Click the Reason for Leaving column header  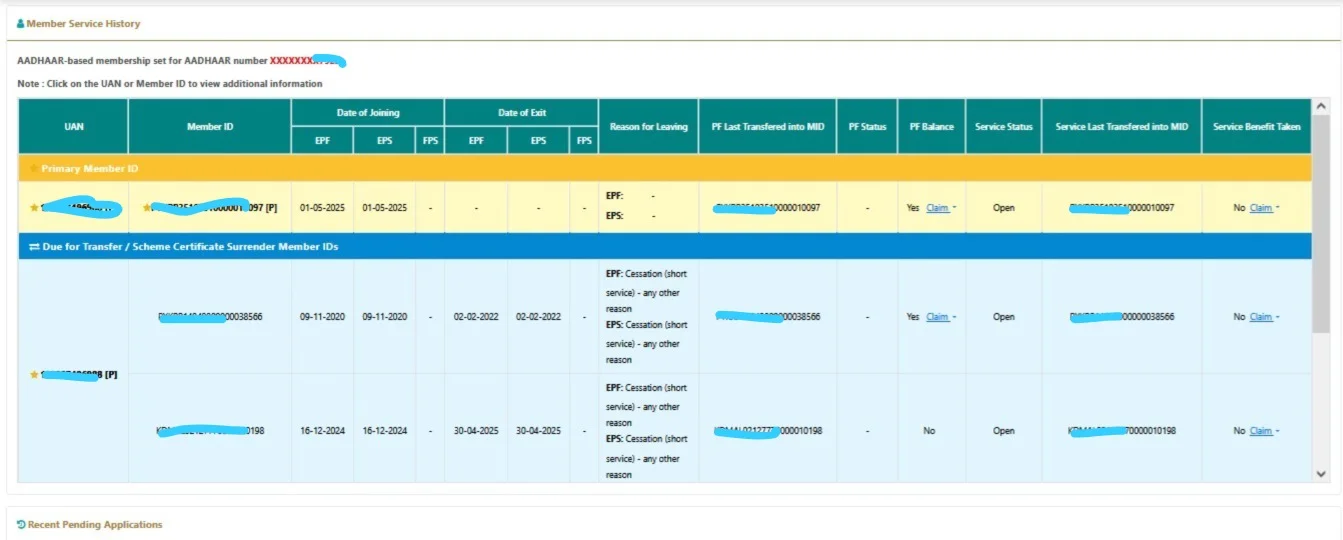click(x=649, y=127)
